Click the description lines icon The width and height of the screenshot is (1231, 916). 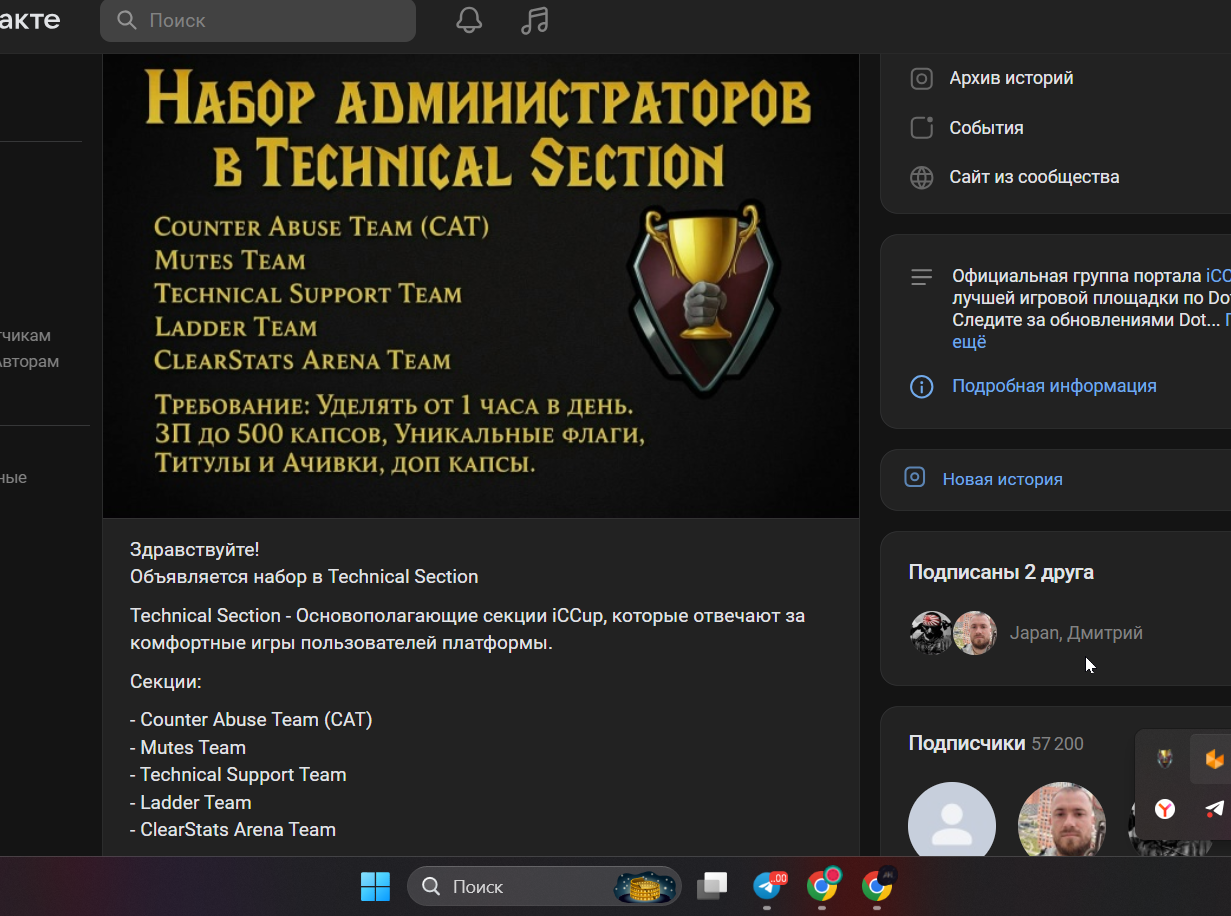(x=922, y=276)
